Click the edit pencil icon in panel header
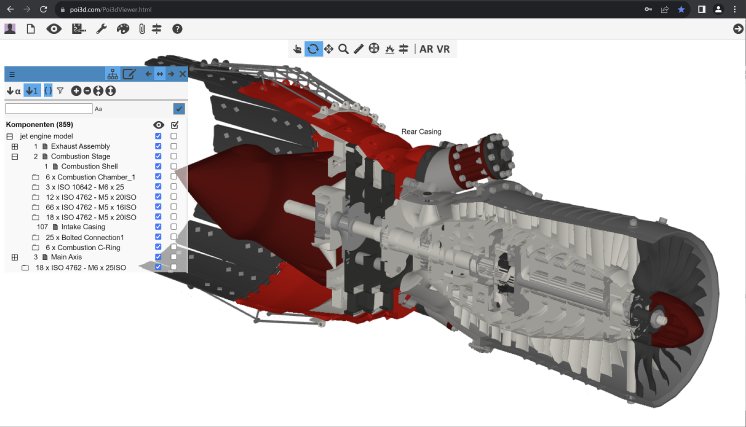The image size is (746, 427). [129, 74]
